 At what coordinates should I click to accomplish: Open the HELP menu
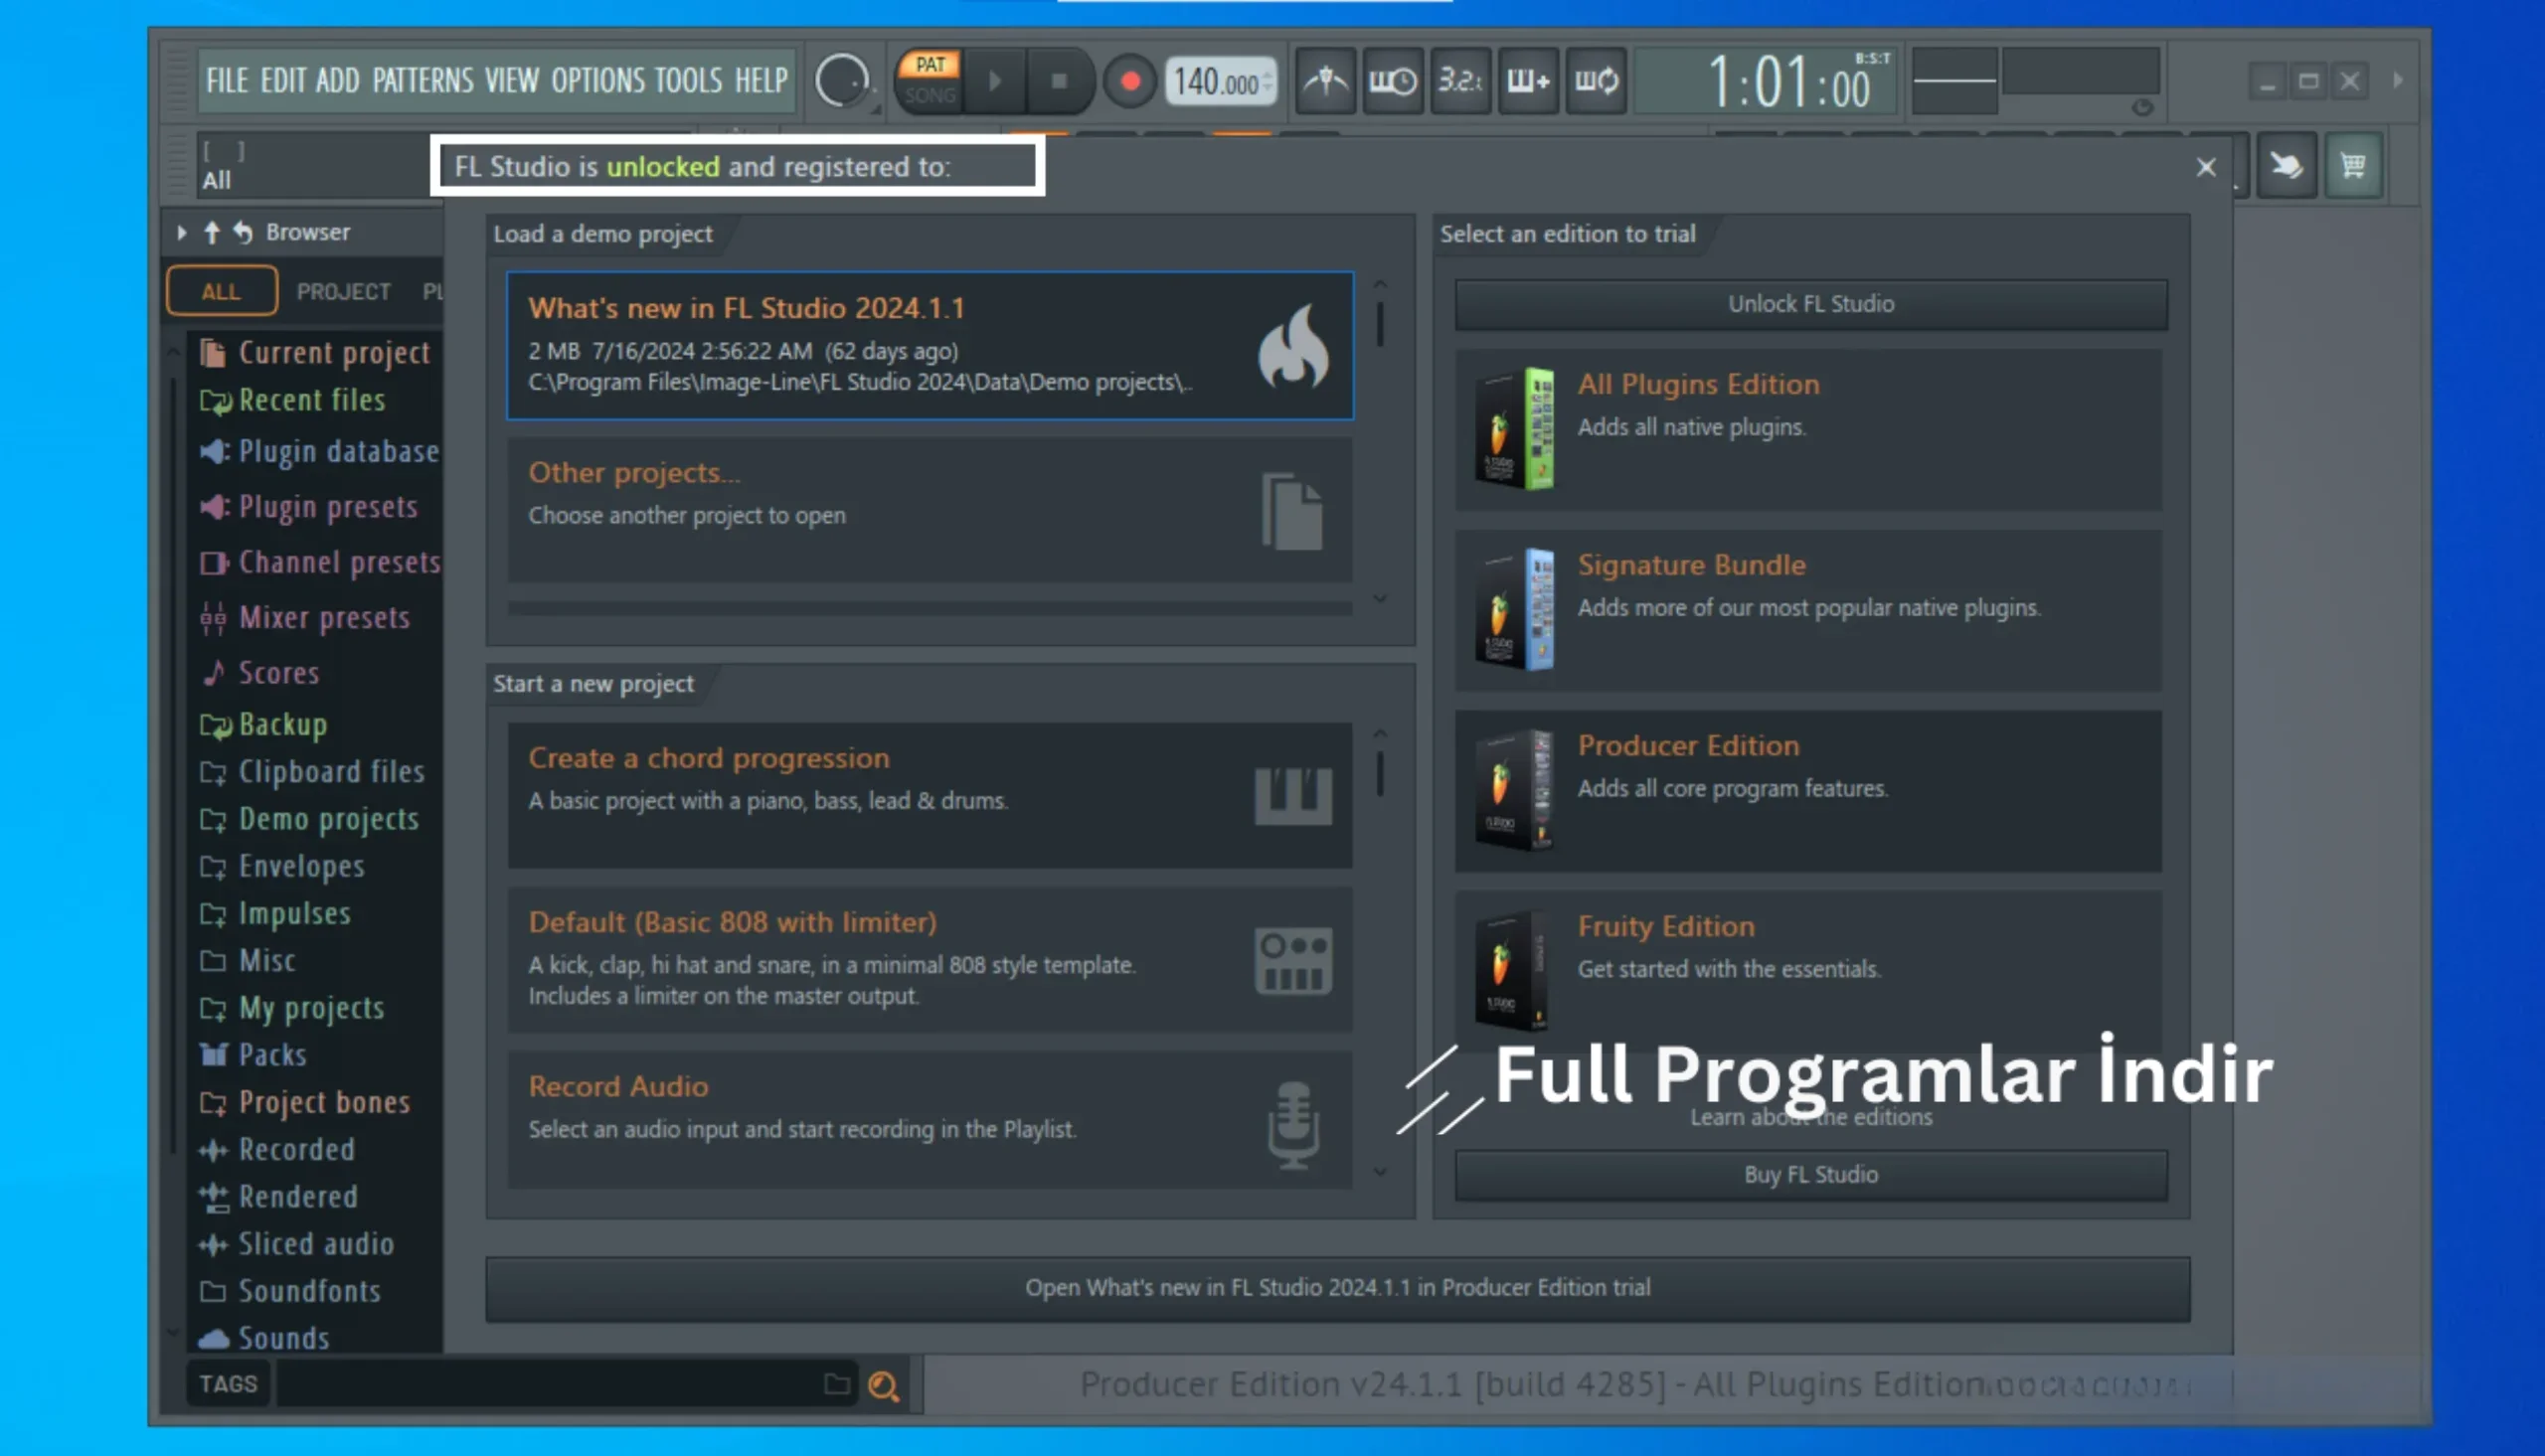[761, 80]
